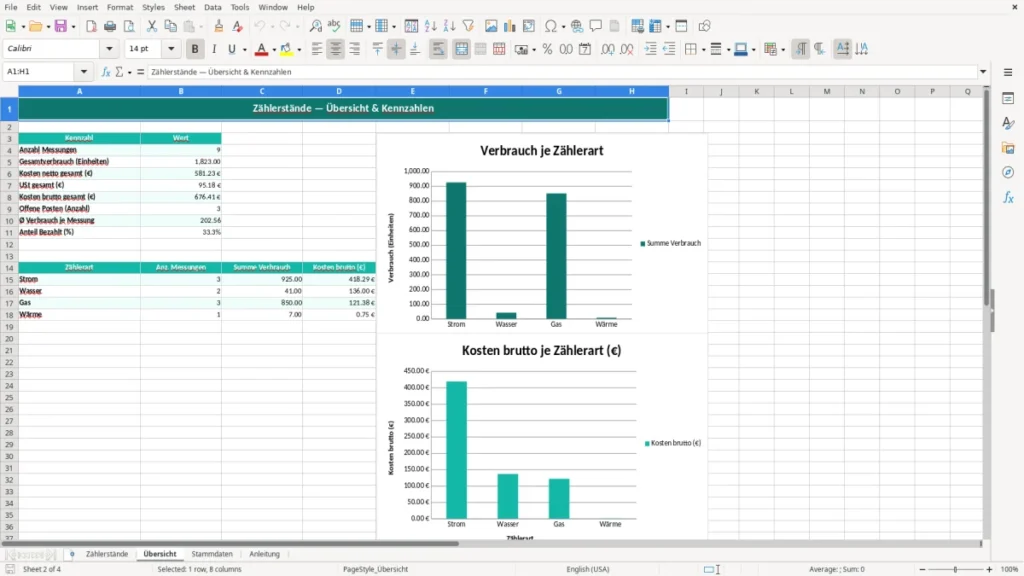Apply AutoFilter funnel icon
This screenshot has width=1024, height=576.
click(x=468, y=26)
